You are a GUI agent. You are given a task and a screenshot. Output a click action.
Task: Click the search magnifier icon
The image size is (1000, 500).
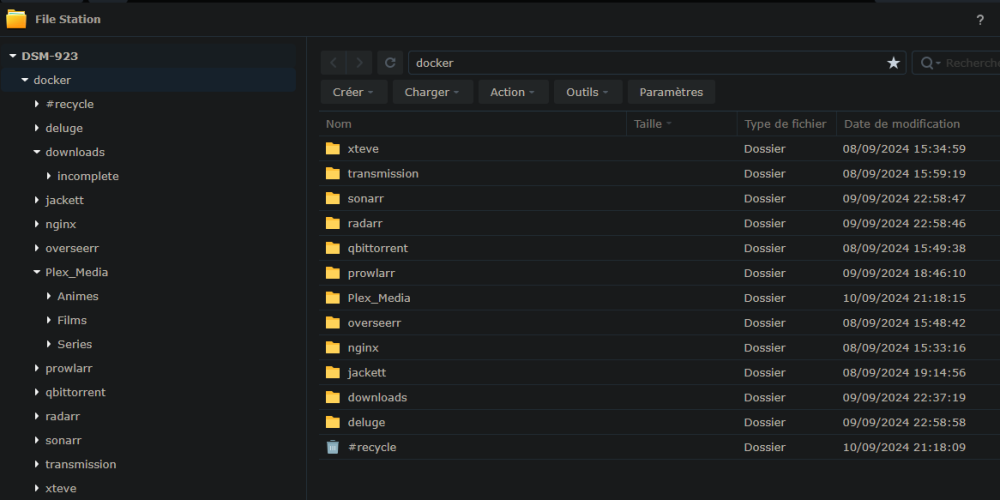[x=927, y=63]
